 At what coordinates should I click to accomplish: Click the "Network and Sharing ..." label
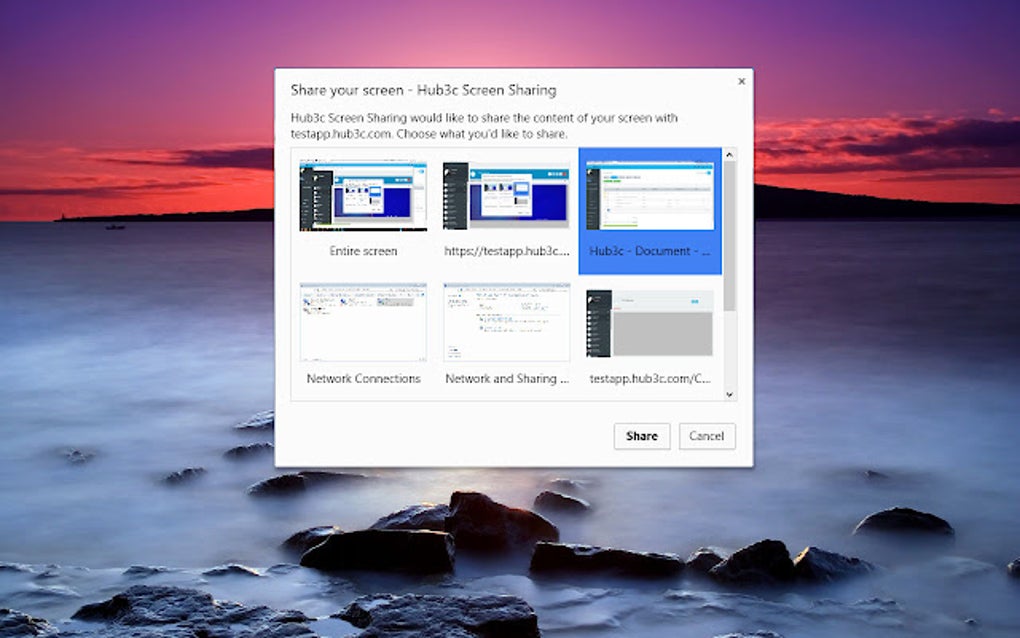tap(506, 378)
